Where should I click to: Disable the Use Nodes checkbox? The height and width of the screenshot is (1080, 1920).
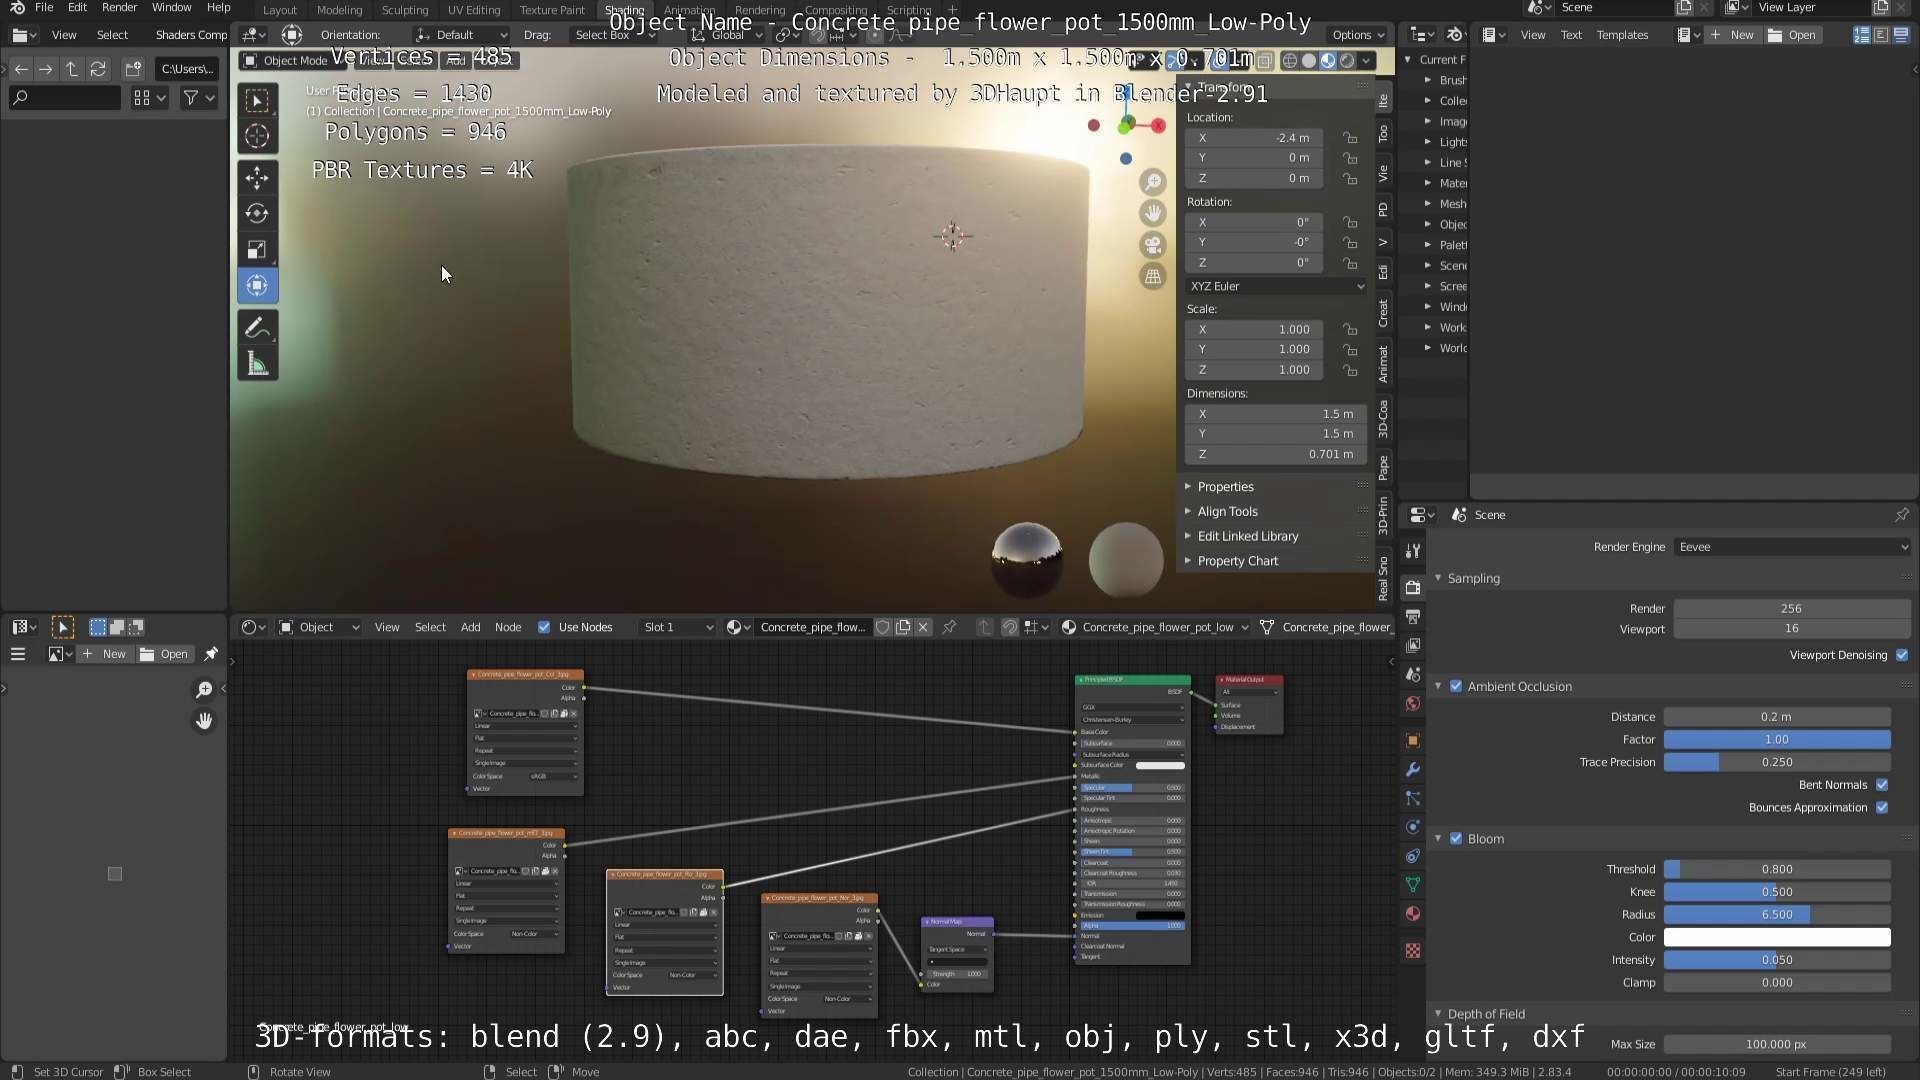point(544,627)
